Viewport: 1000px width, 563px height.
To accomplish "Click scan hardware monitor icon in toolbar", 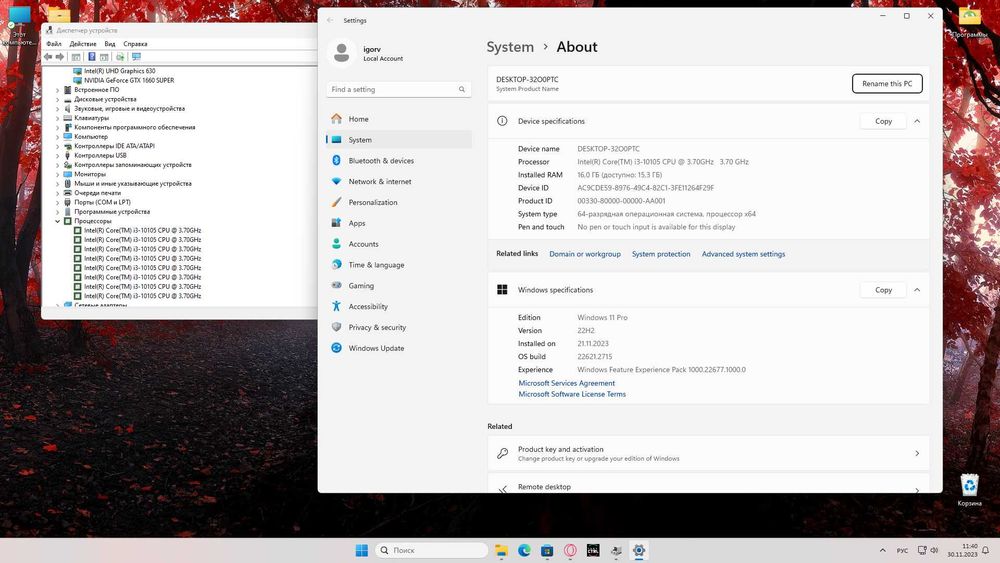I will tap(136, 57).
